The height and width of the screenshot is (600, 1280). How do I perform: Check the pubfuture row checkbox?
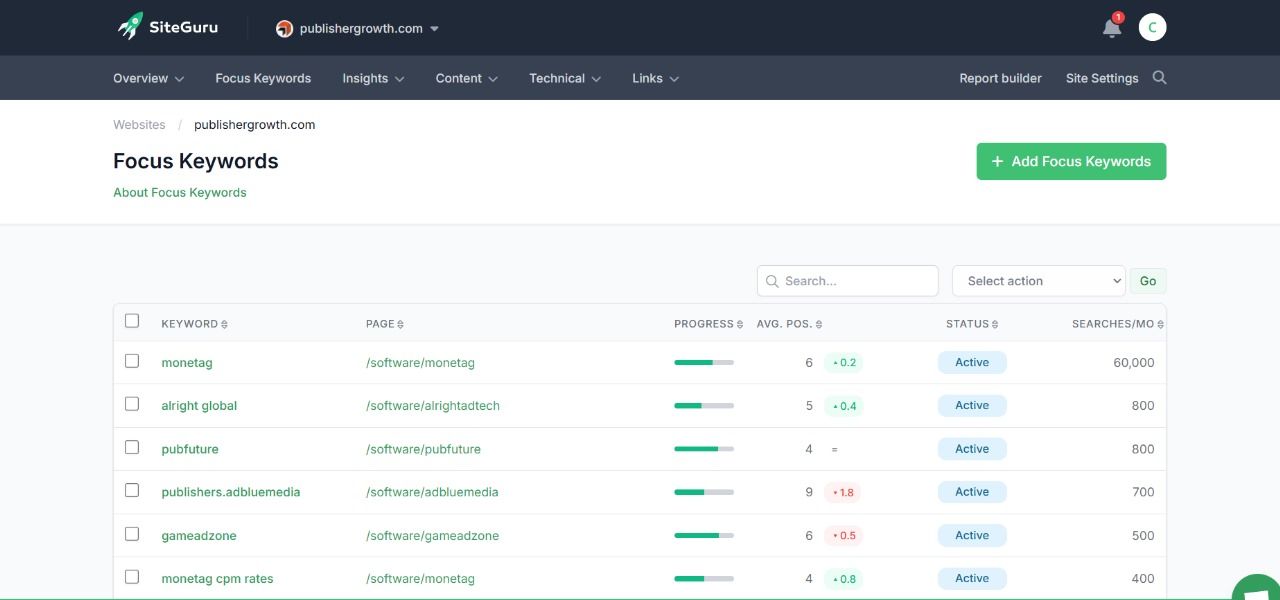click(132, 447)
